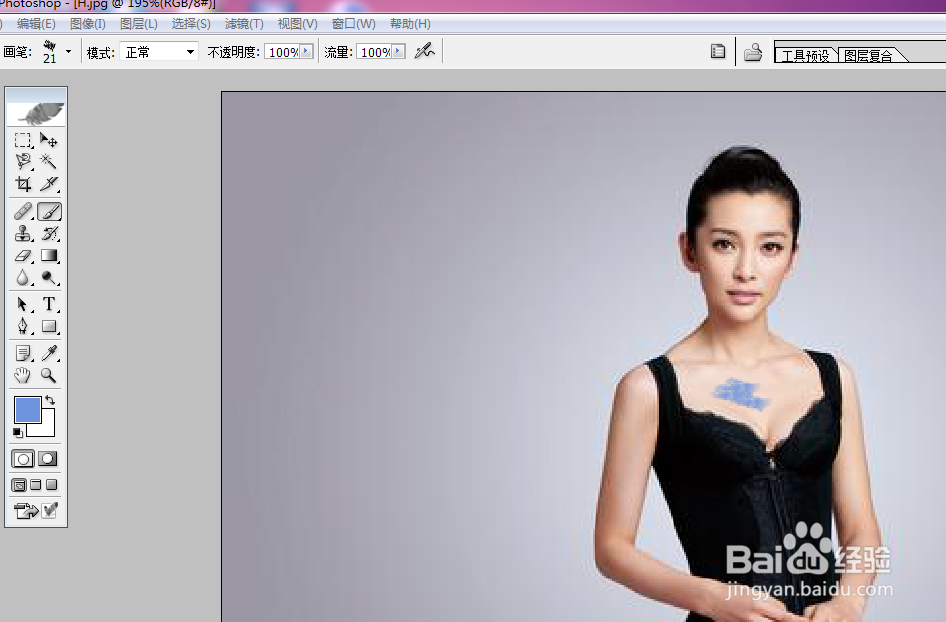Open the 选择(S) menu

(x=191, y=24)
